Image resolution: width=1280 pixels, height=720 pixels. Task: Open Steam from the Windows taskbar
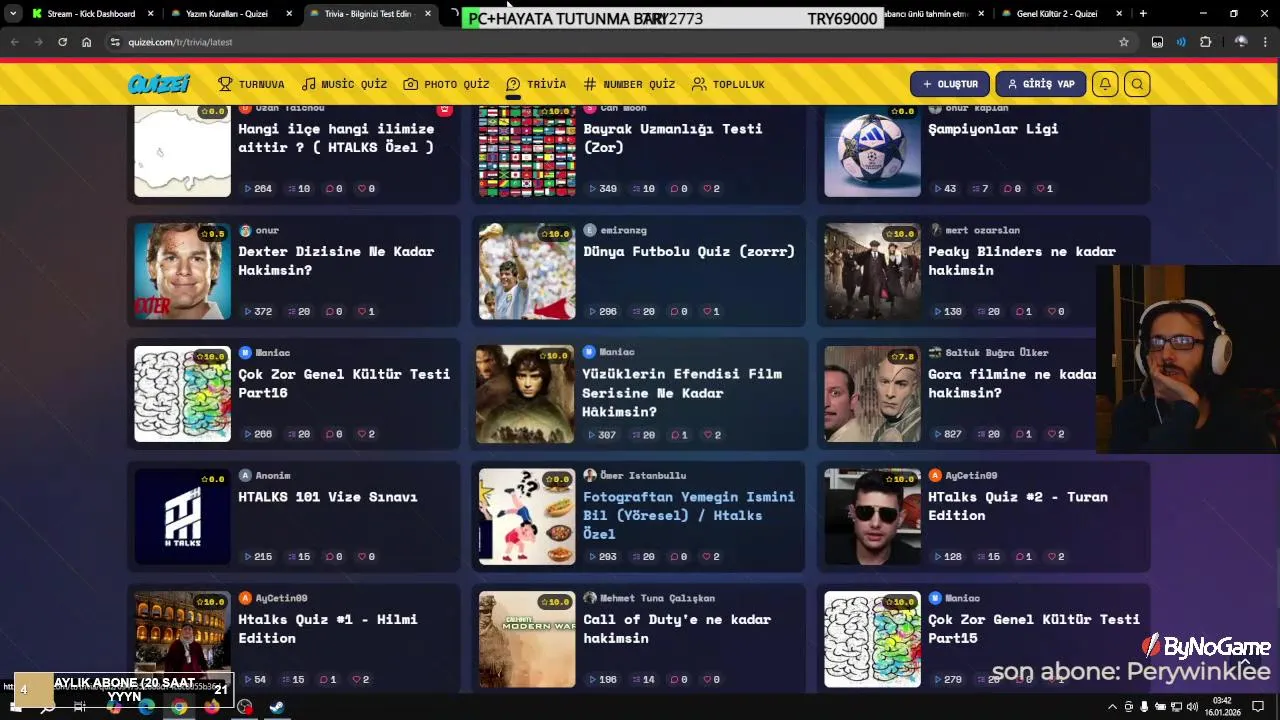click(x=277, y=707)
